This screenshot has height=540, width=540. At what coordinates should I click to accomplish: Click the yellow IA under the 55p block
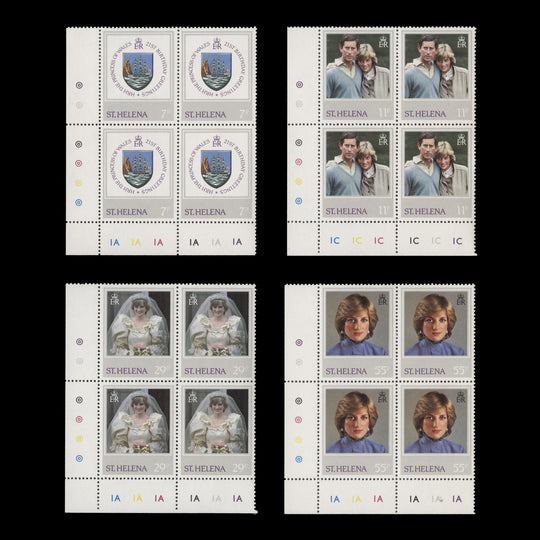(356, 499)
